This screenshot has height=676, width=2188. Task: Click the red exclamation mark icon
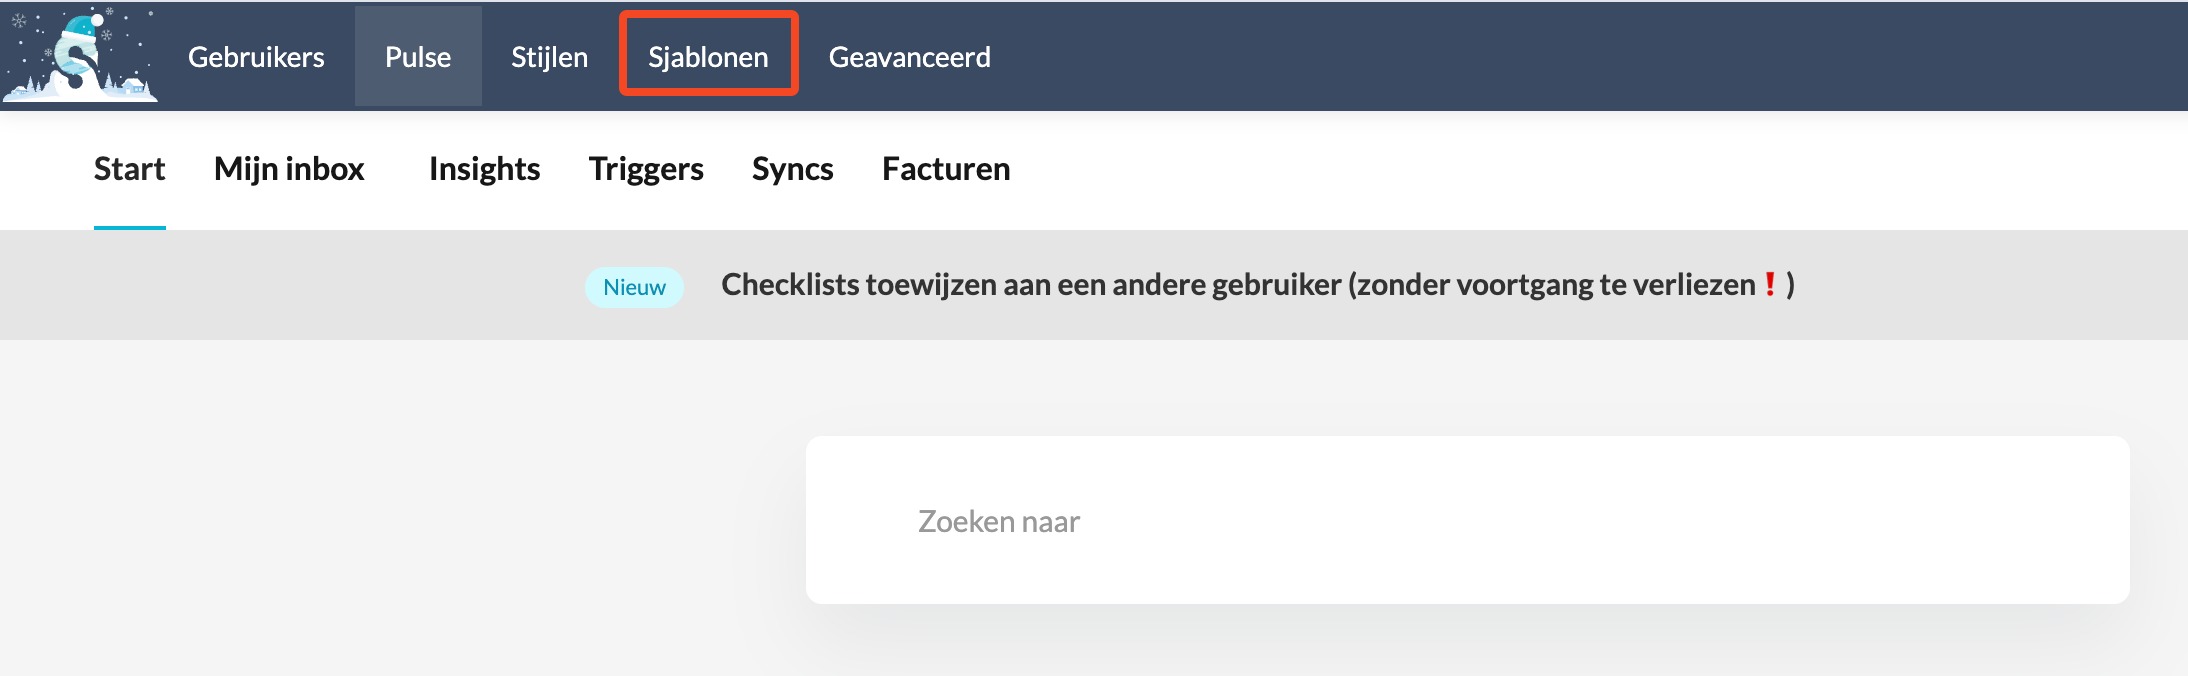1770,284
